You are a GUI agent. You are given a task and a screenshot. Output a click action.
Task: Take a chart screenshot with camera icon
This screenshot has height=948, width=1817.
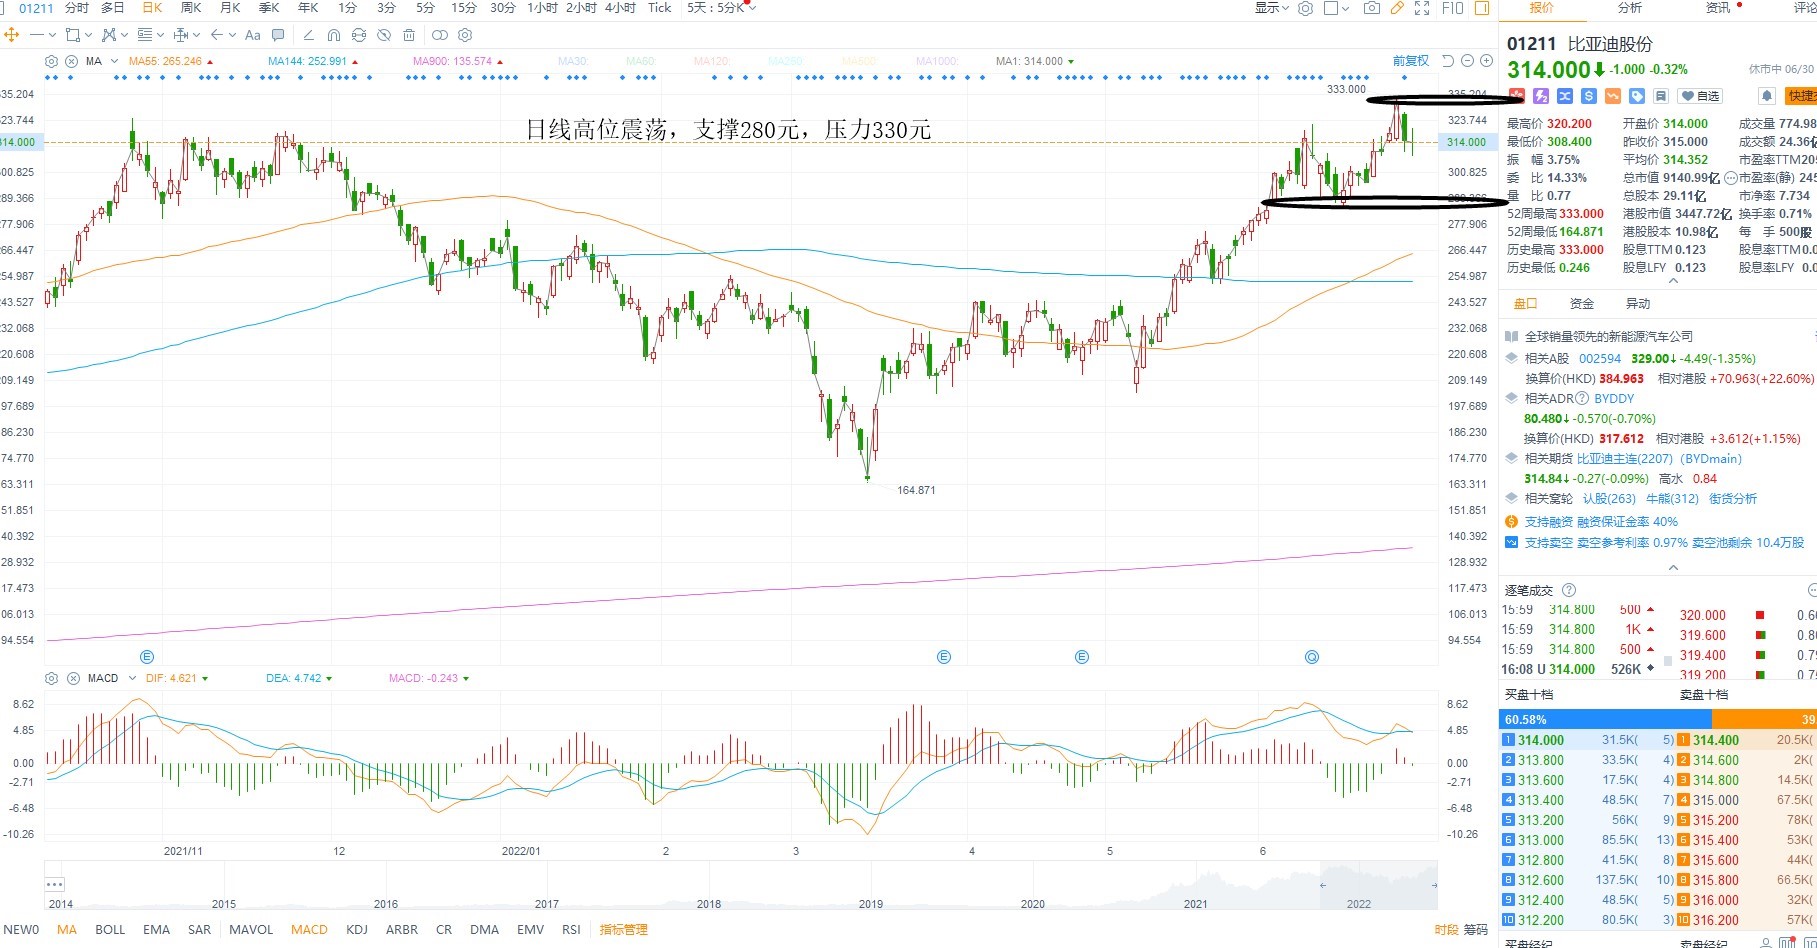[x=1372, y=8]
